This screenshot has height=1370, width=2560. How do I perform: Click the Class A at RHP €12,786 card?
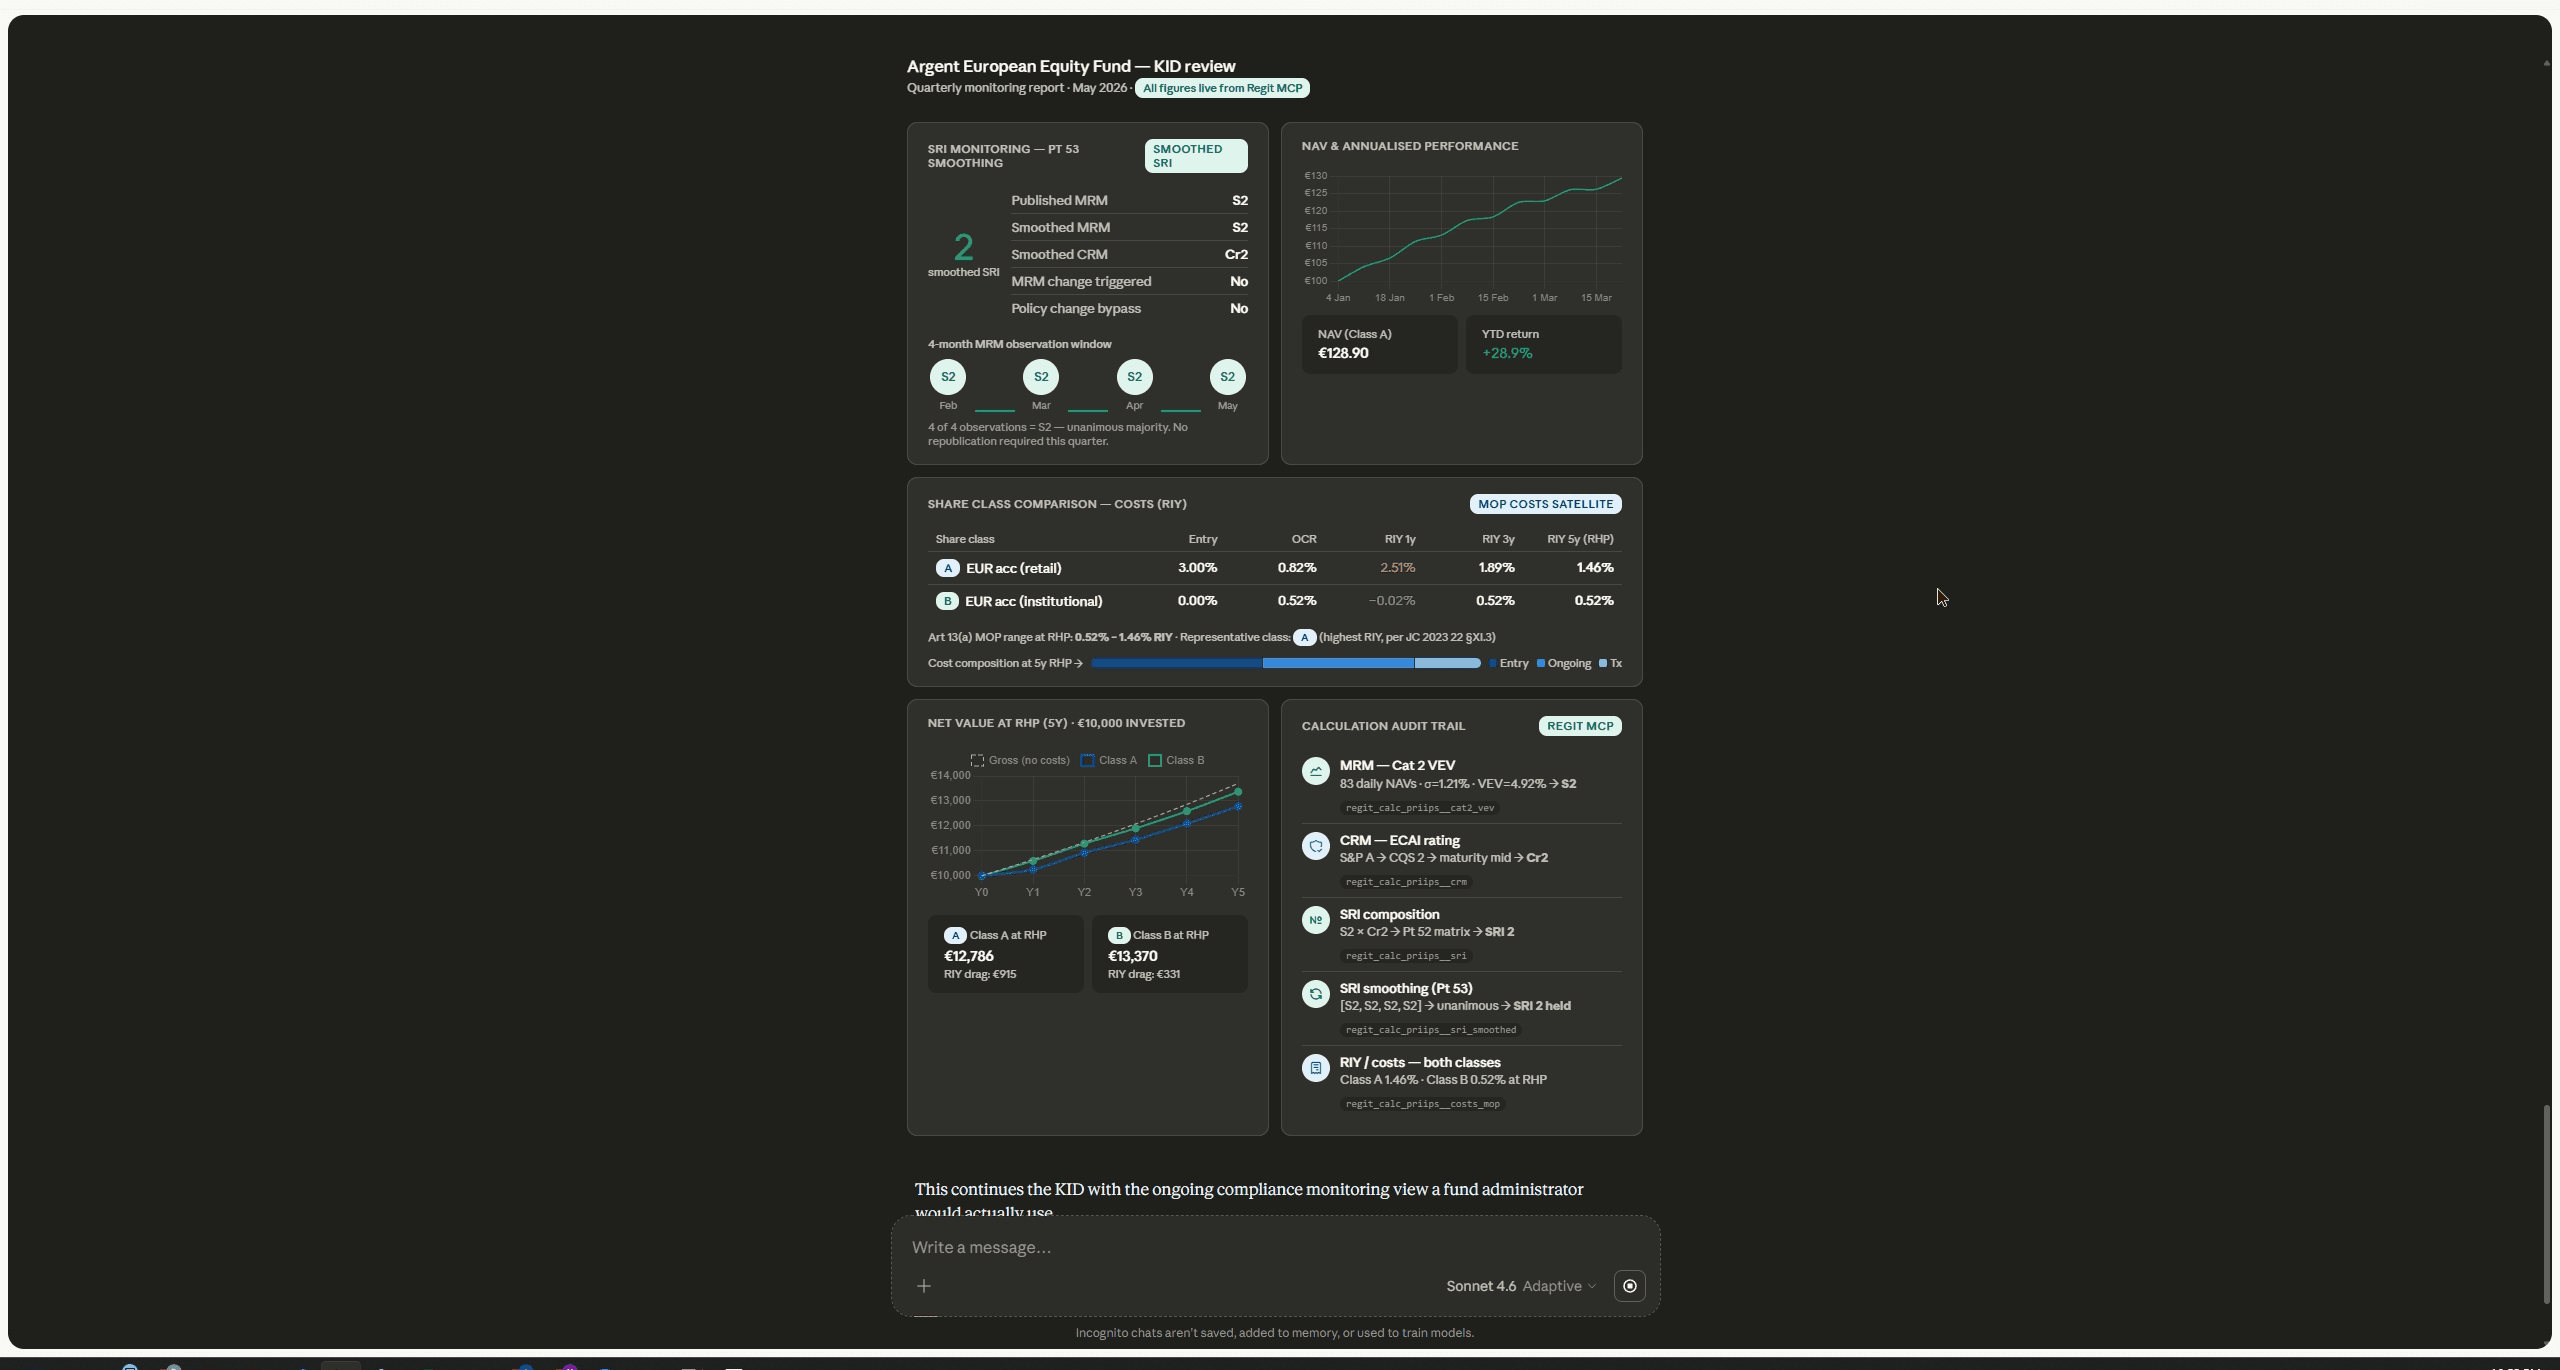pos(1005,954)
